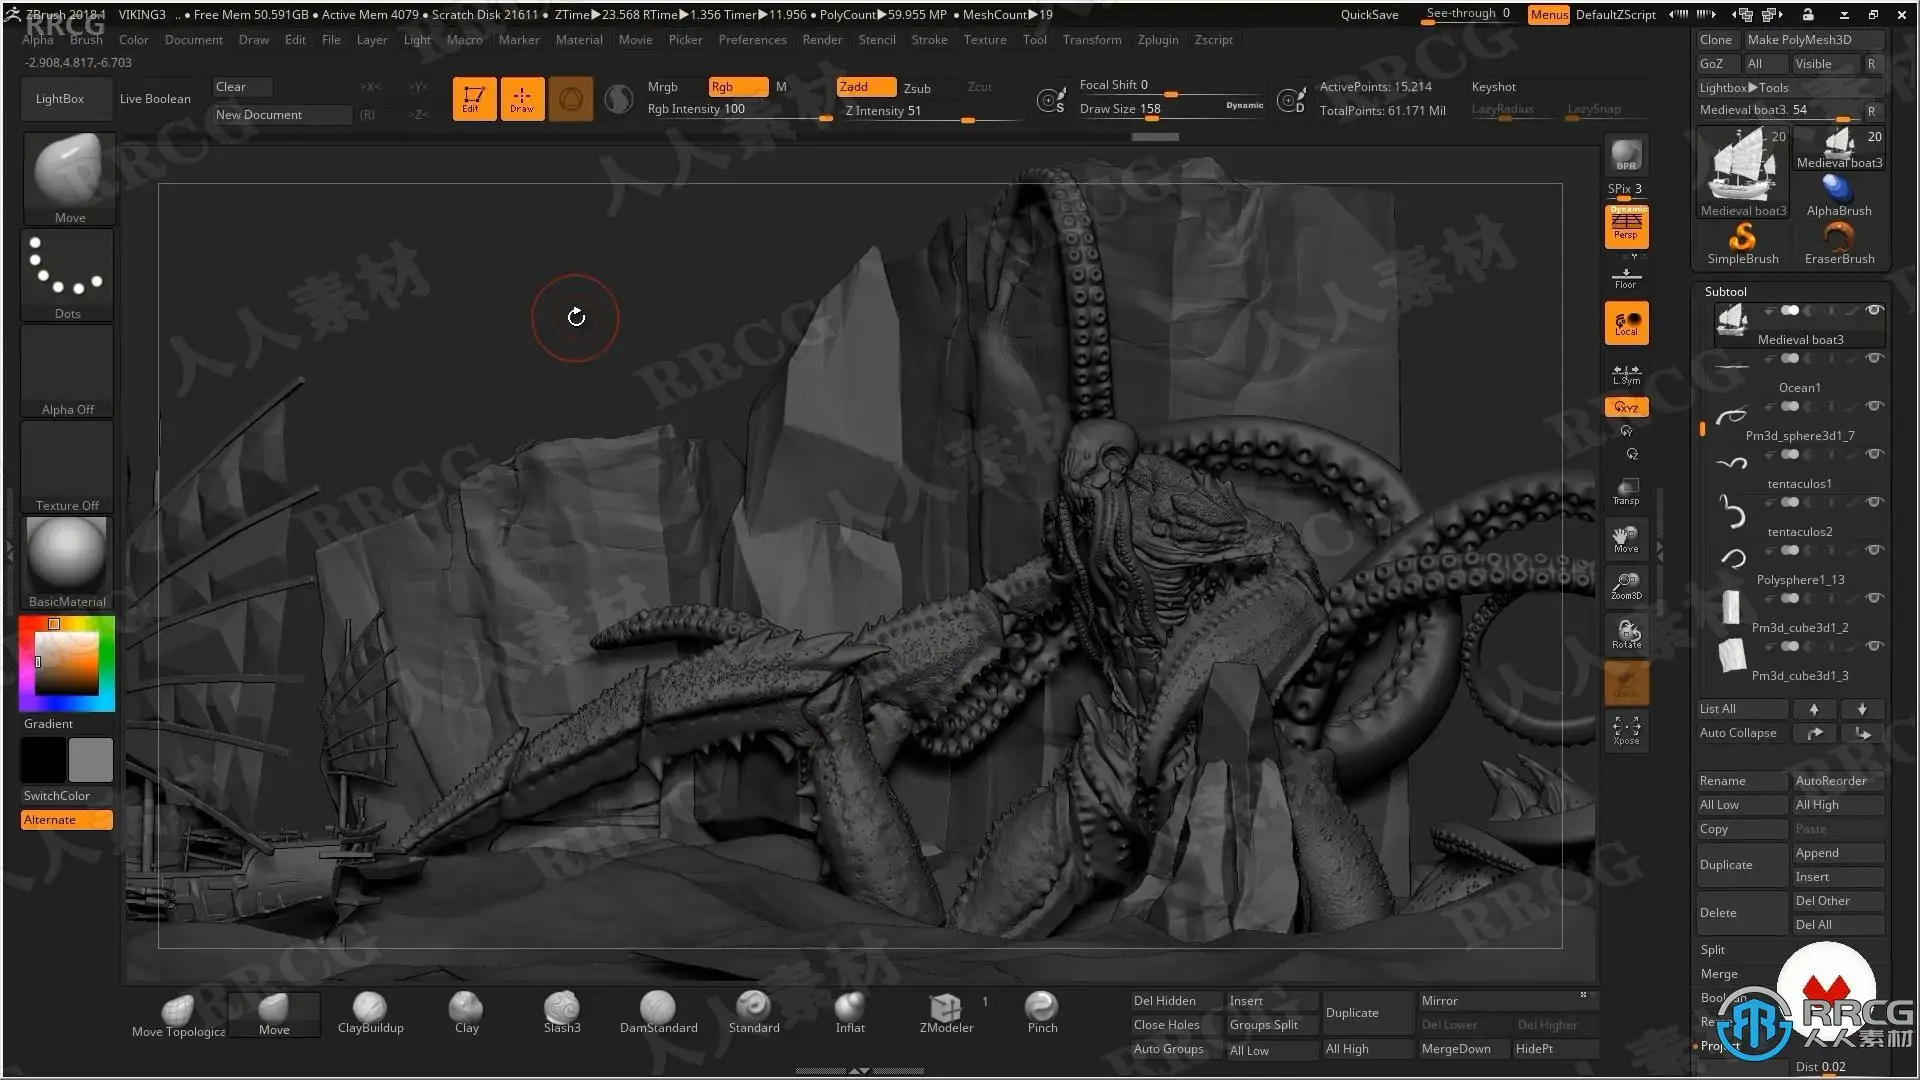Viewport: 1920px width, 1080px height.
Task: Open the BasicMaterial material picker
Action: coord(67,563)
